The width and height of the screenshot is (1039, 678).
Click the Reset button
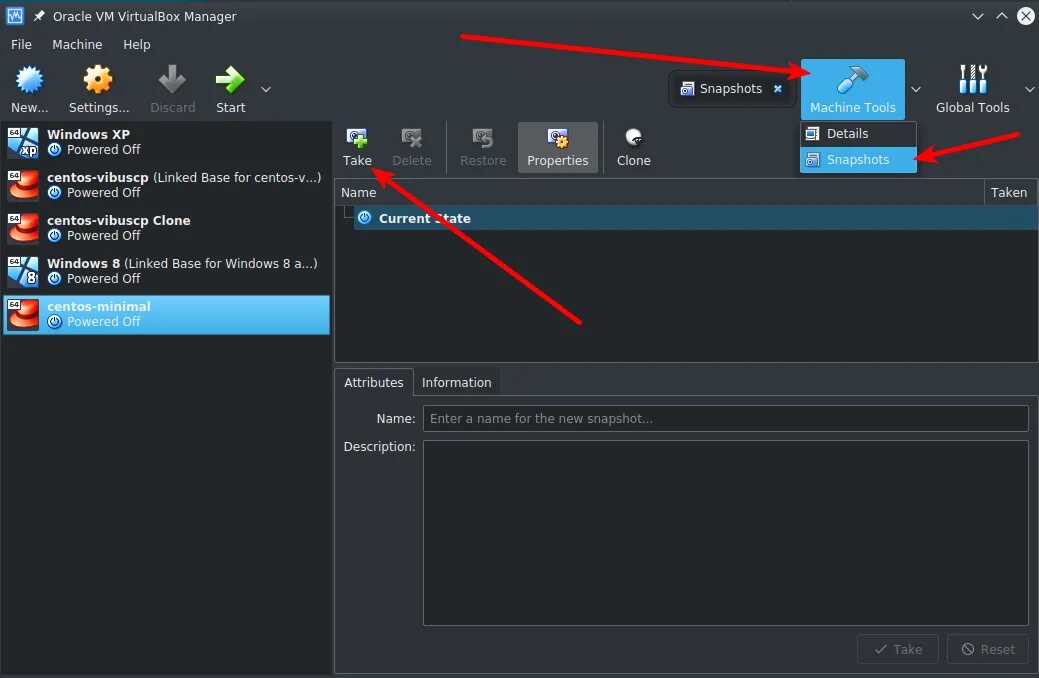coord(988,650)
